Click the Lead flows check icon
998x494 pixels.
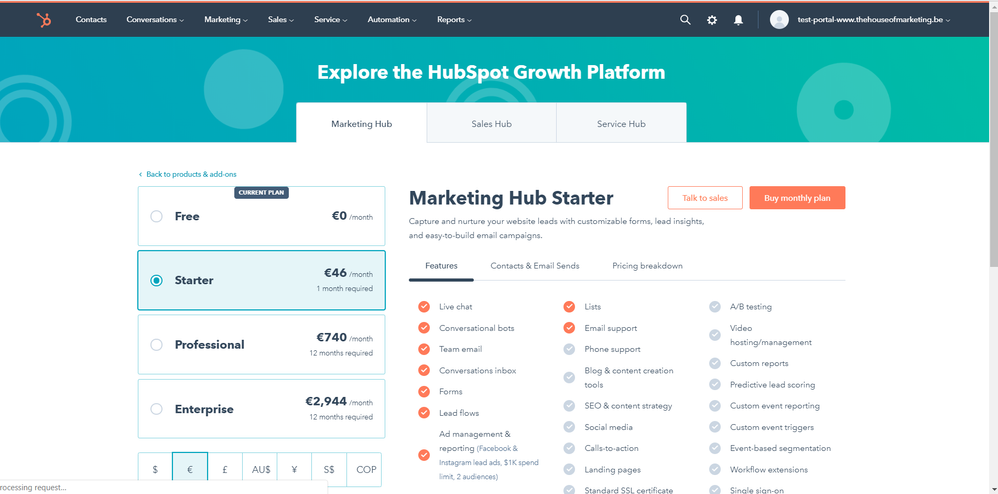click(424, 413)
